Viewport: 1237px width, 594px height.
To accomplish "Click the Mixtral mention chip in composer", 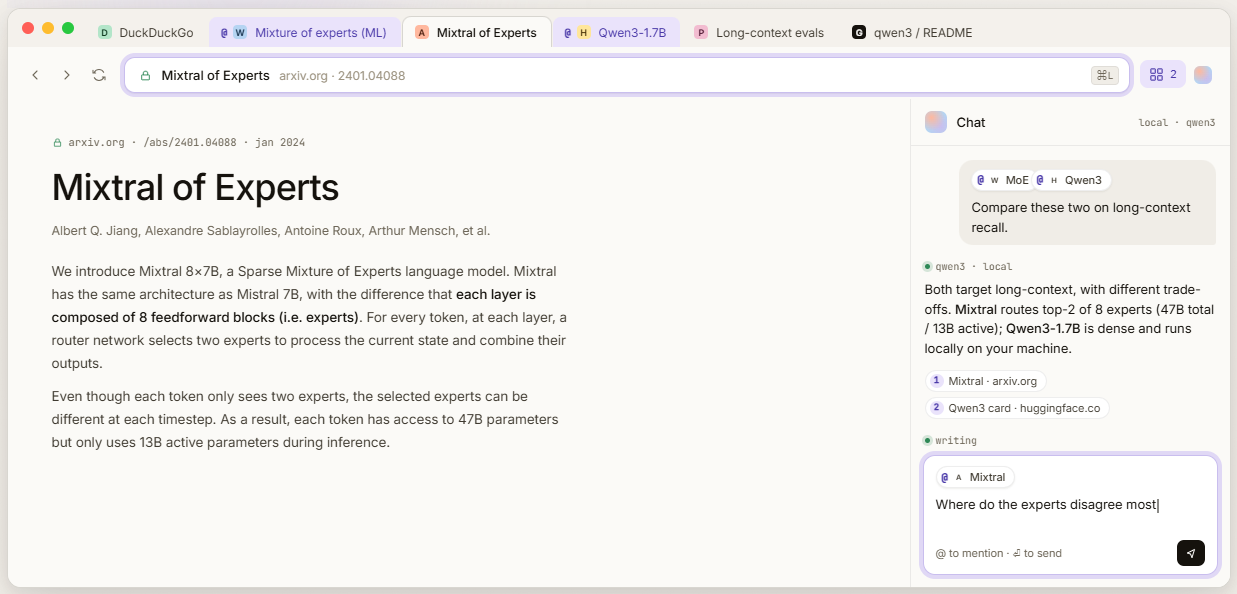I will [x=975, y=477].
